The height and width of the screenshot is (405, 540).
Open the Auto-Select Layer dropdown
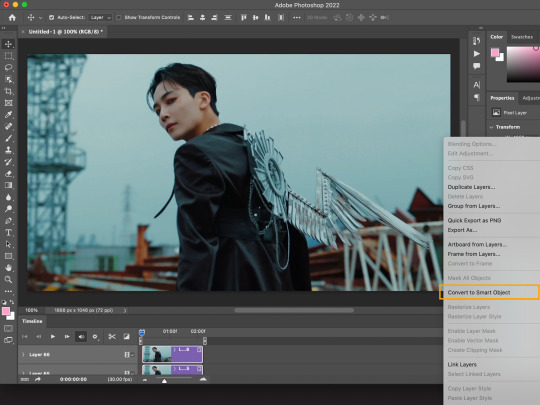click(100, 17)
